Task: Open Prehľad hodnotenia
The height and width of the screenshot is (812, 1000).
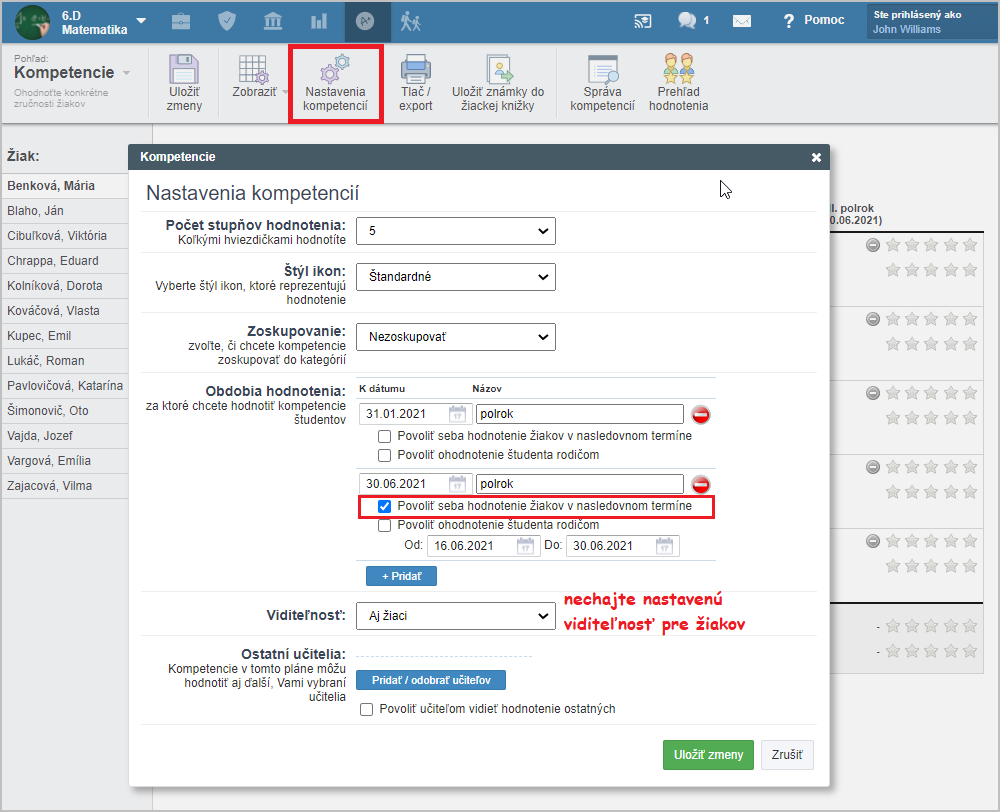Action: pos(678,82)
